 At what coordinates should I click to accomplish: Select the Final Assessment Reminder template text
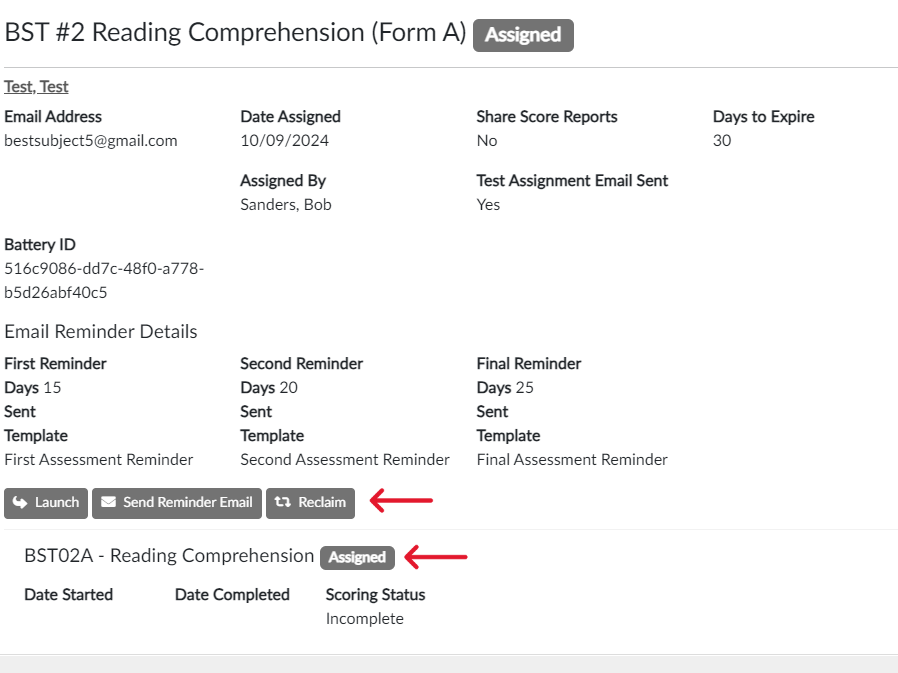click(x=572, y=460)
